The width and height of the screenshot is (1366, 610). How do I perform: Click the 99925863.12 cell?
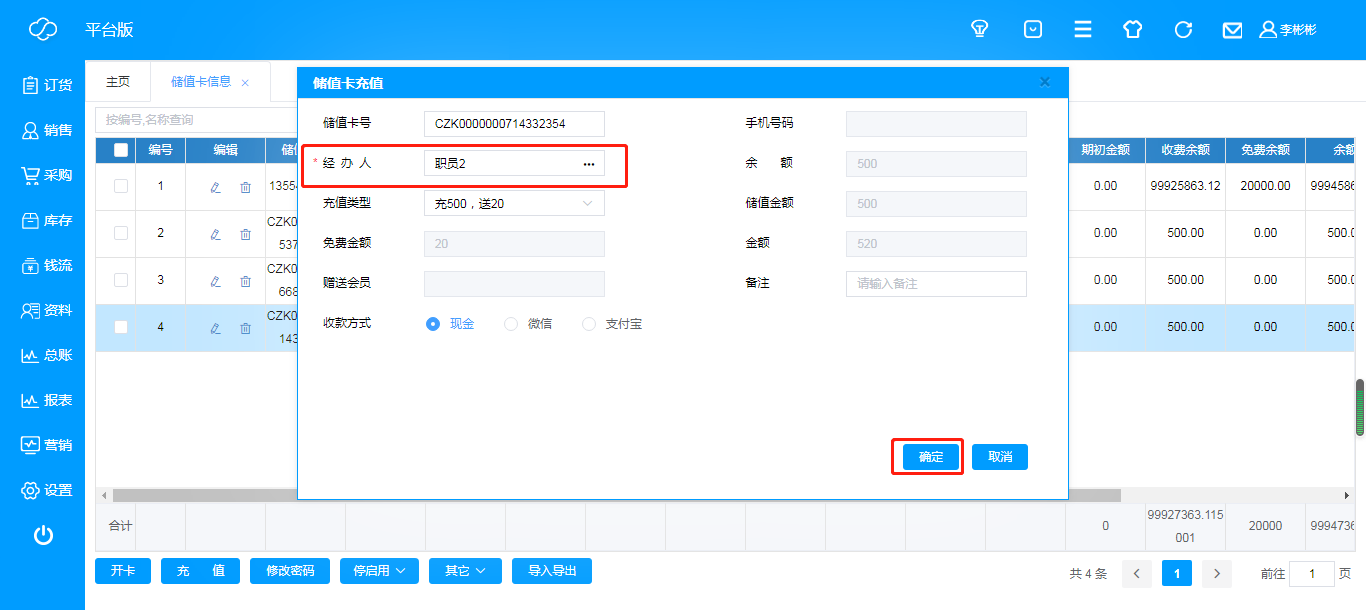(x=1185, y=187)
